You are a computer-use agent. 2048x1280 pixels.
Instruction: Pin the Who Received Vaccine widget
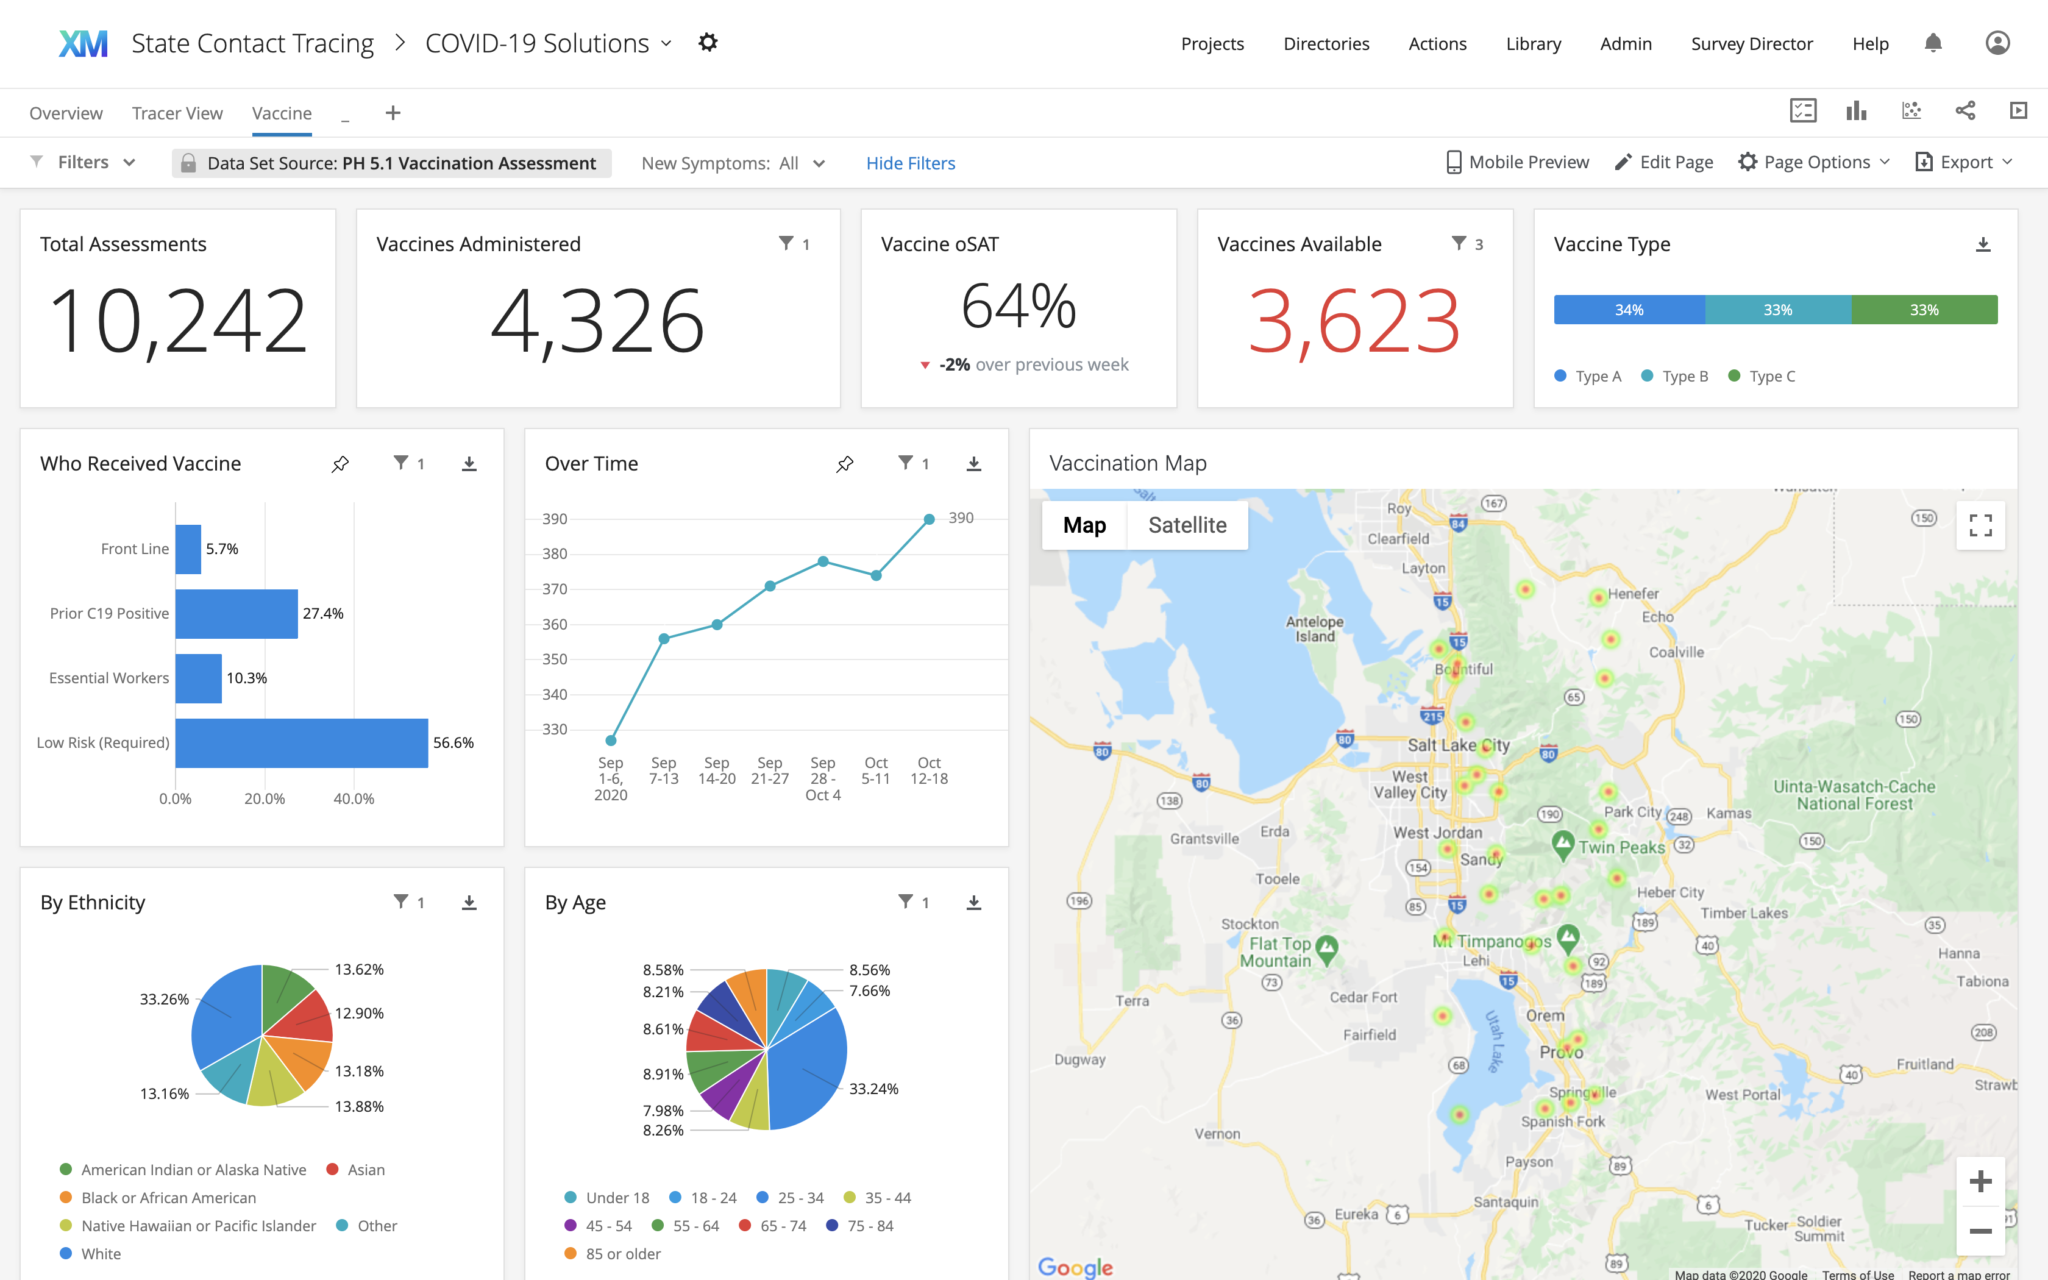click(x=340, y=463)
